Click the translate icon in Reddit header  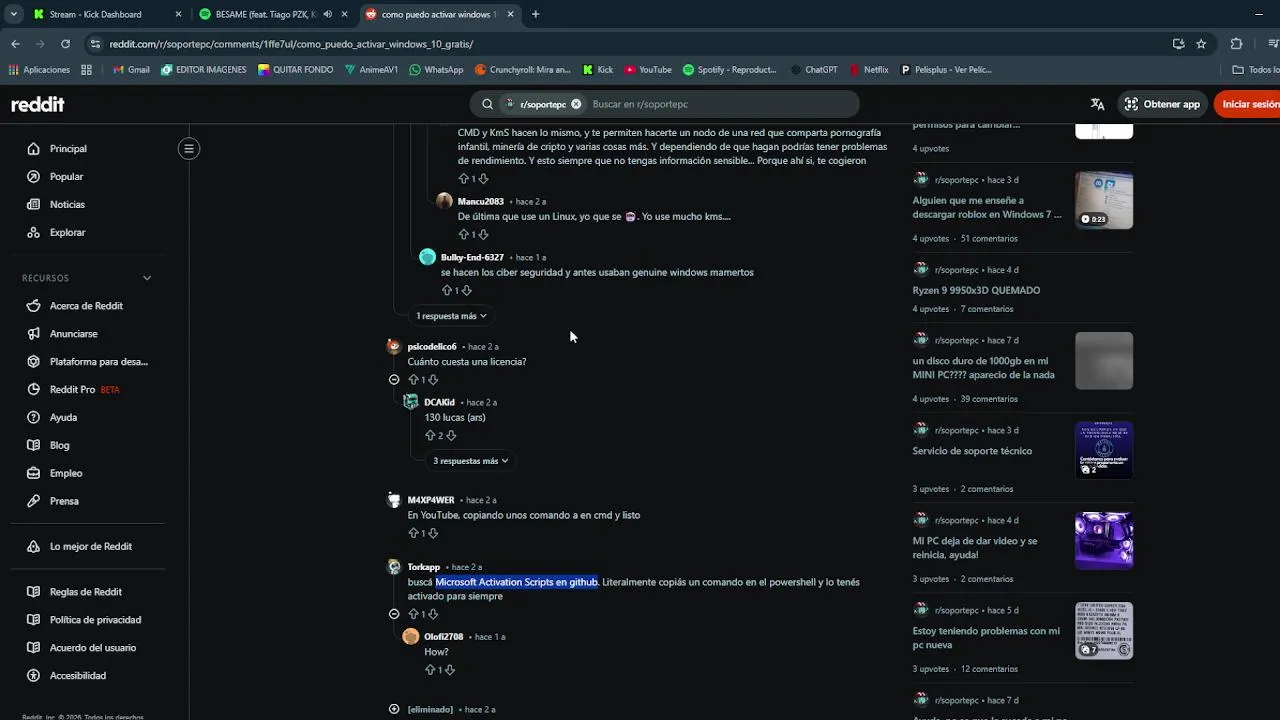(1097, 104)
